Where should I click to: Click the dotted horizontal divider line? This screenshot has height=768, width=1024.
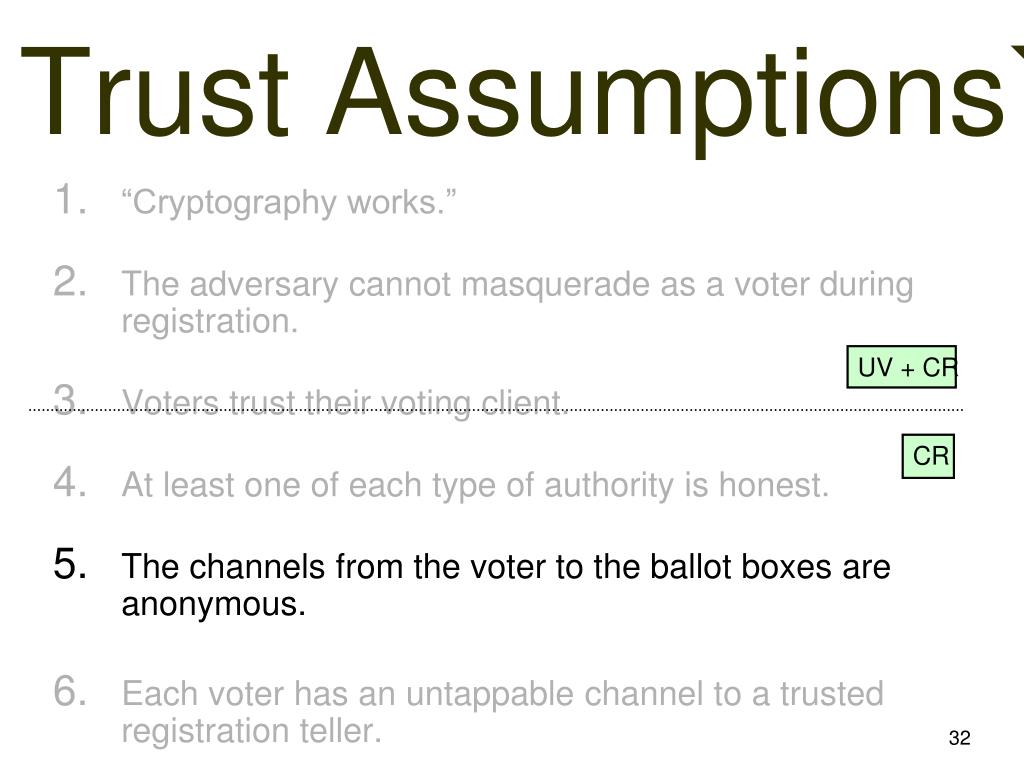click(496, 410)
